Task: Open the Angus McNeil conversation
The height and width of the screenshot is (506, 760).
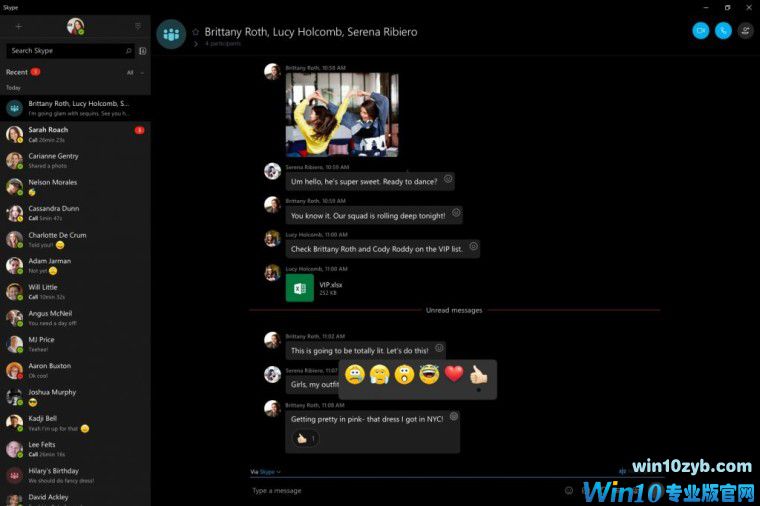Action: coord(75,318)
